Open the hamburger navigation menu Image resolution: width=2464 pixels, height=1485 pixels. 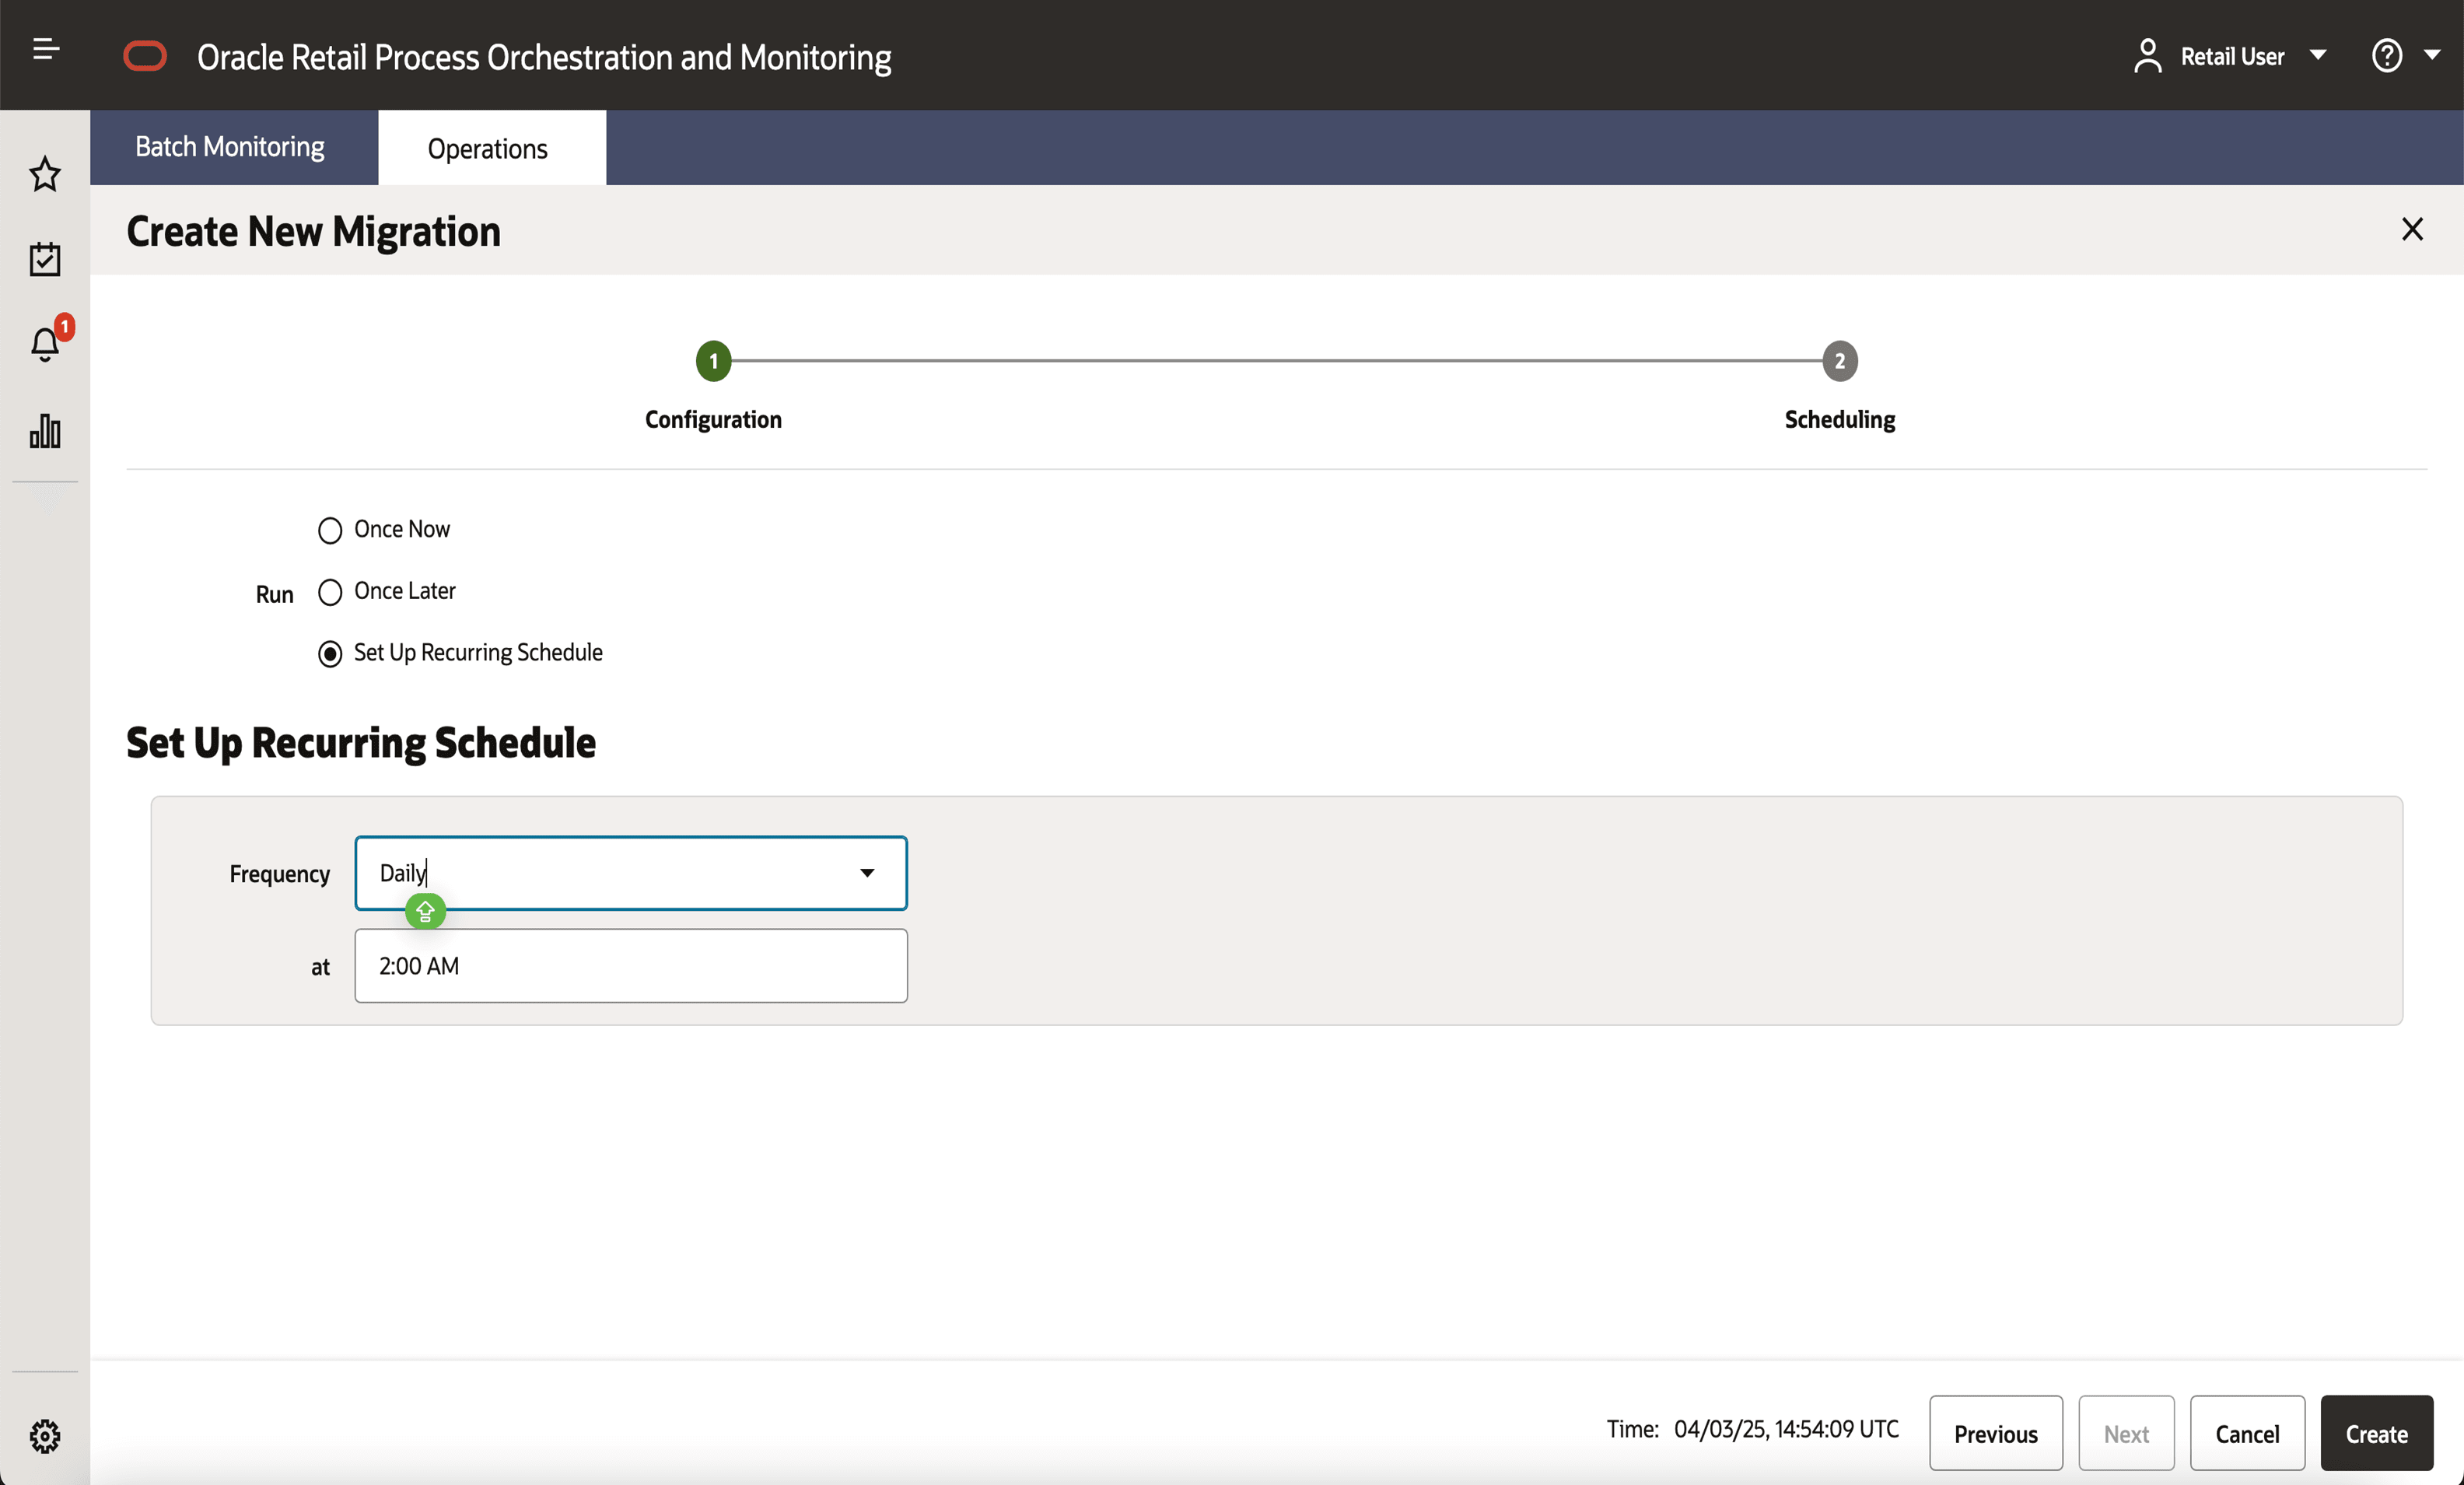[x=46, y=49]
